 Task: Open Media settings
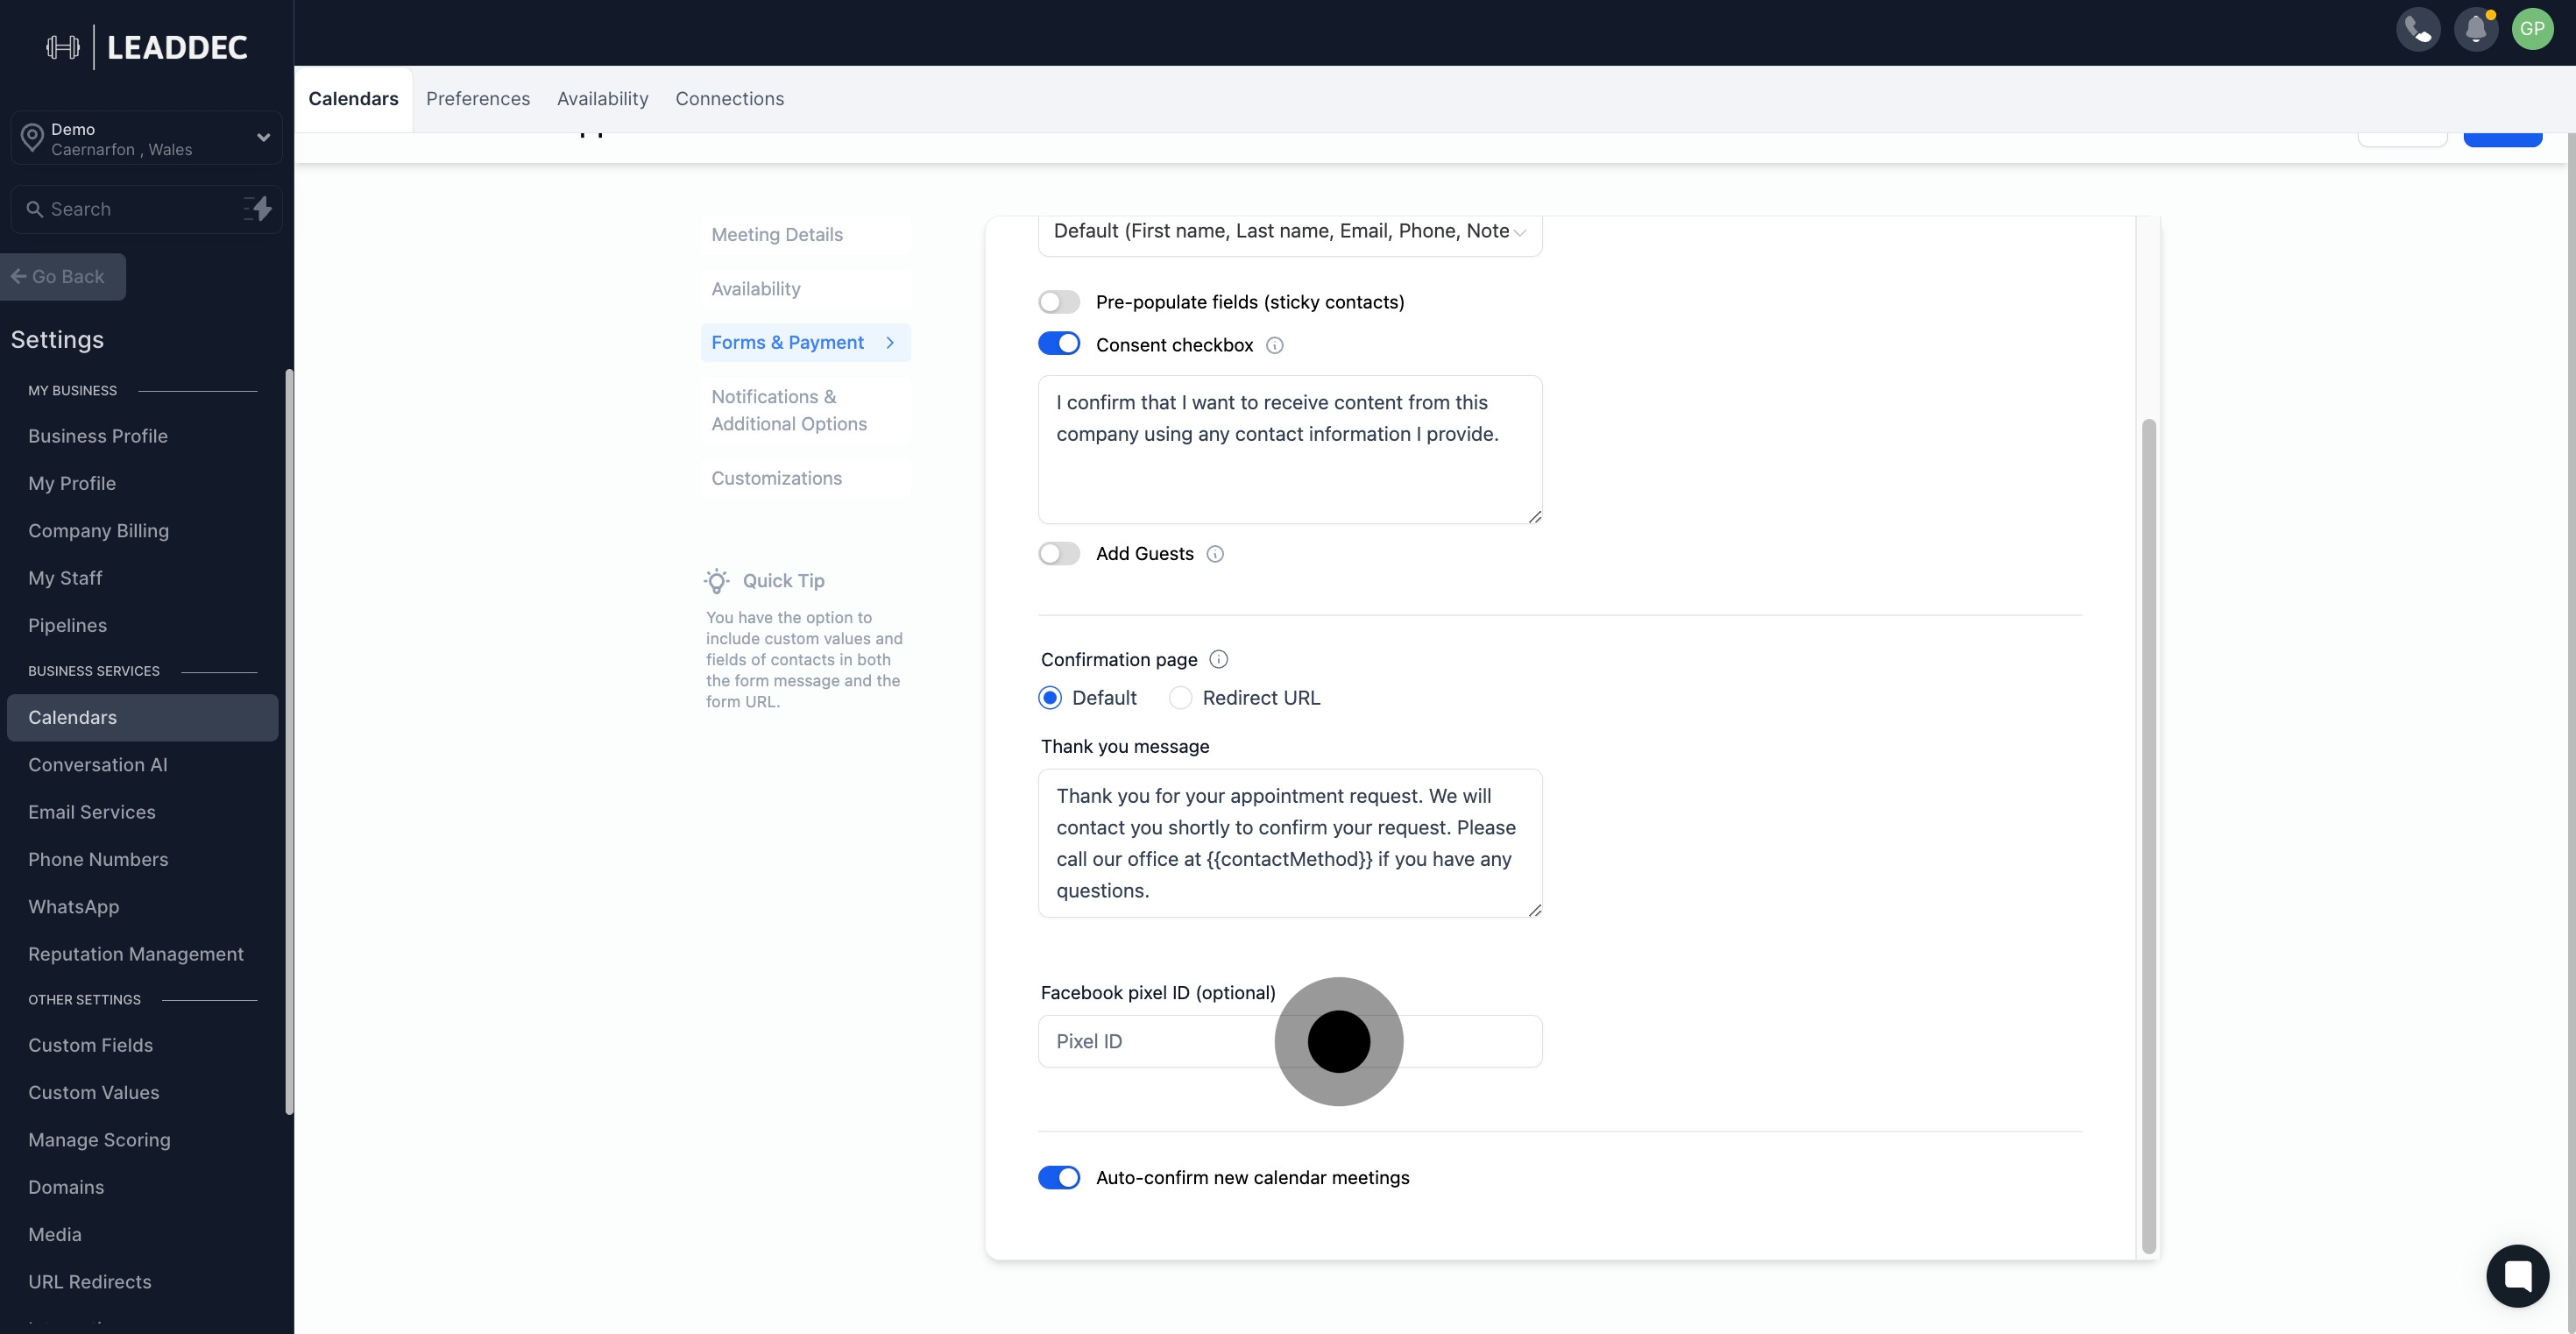55,1235
